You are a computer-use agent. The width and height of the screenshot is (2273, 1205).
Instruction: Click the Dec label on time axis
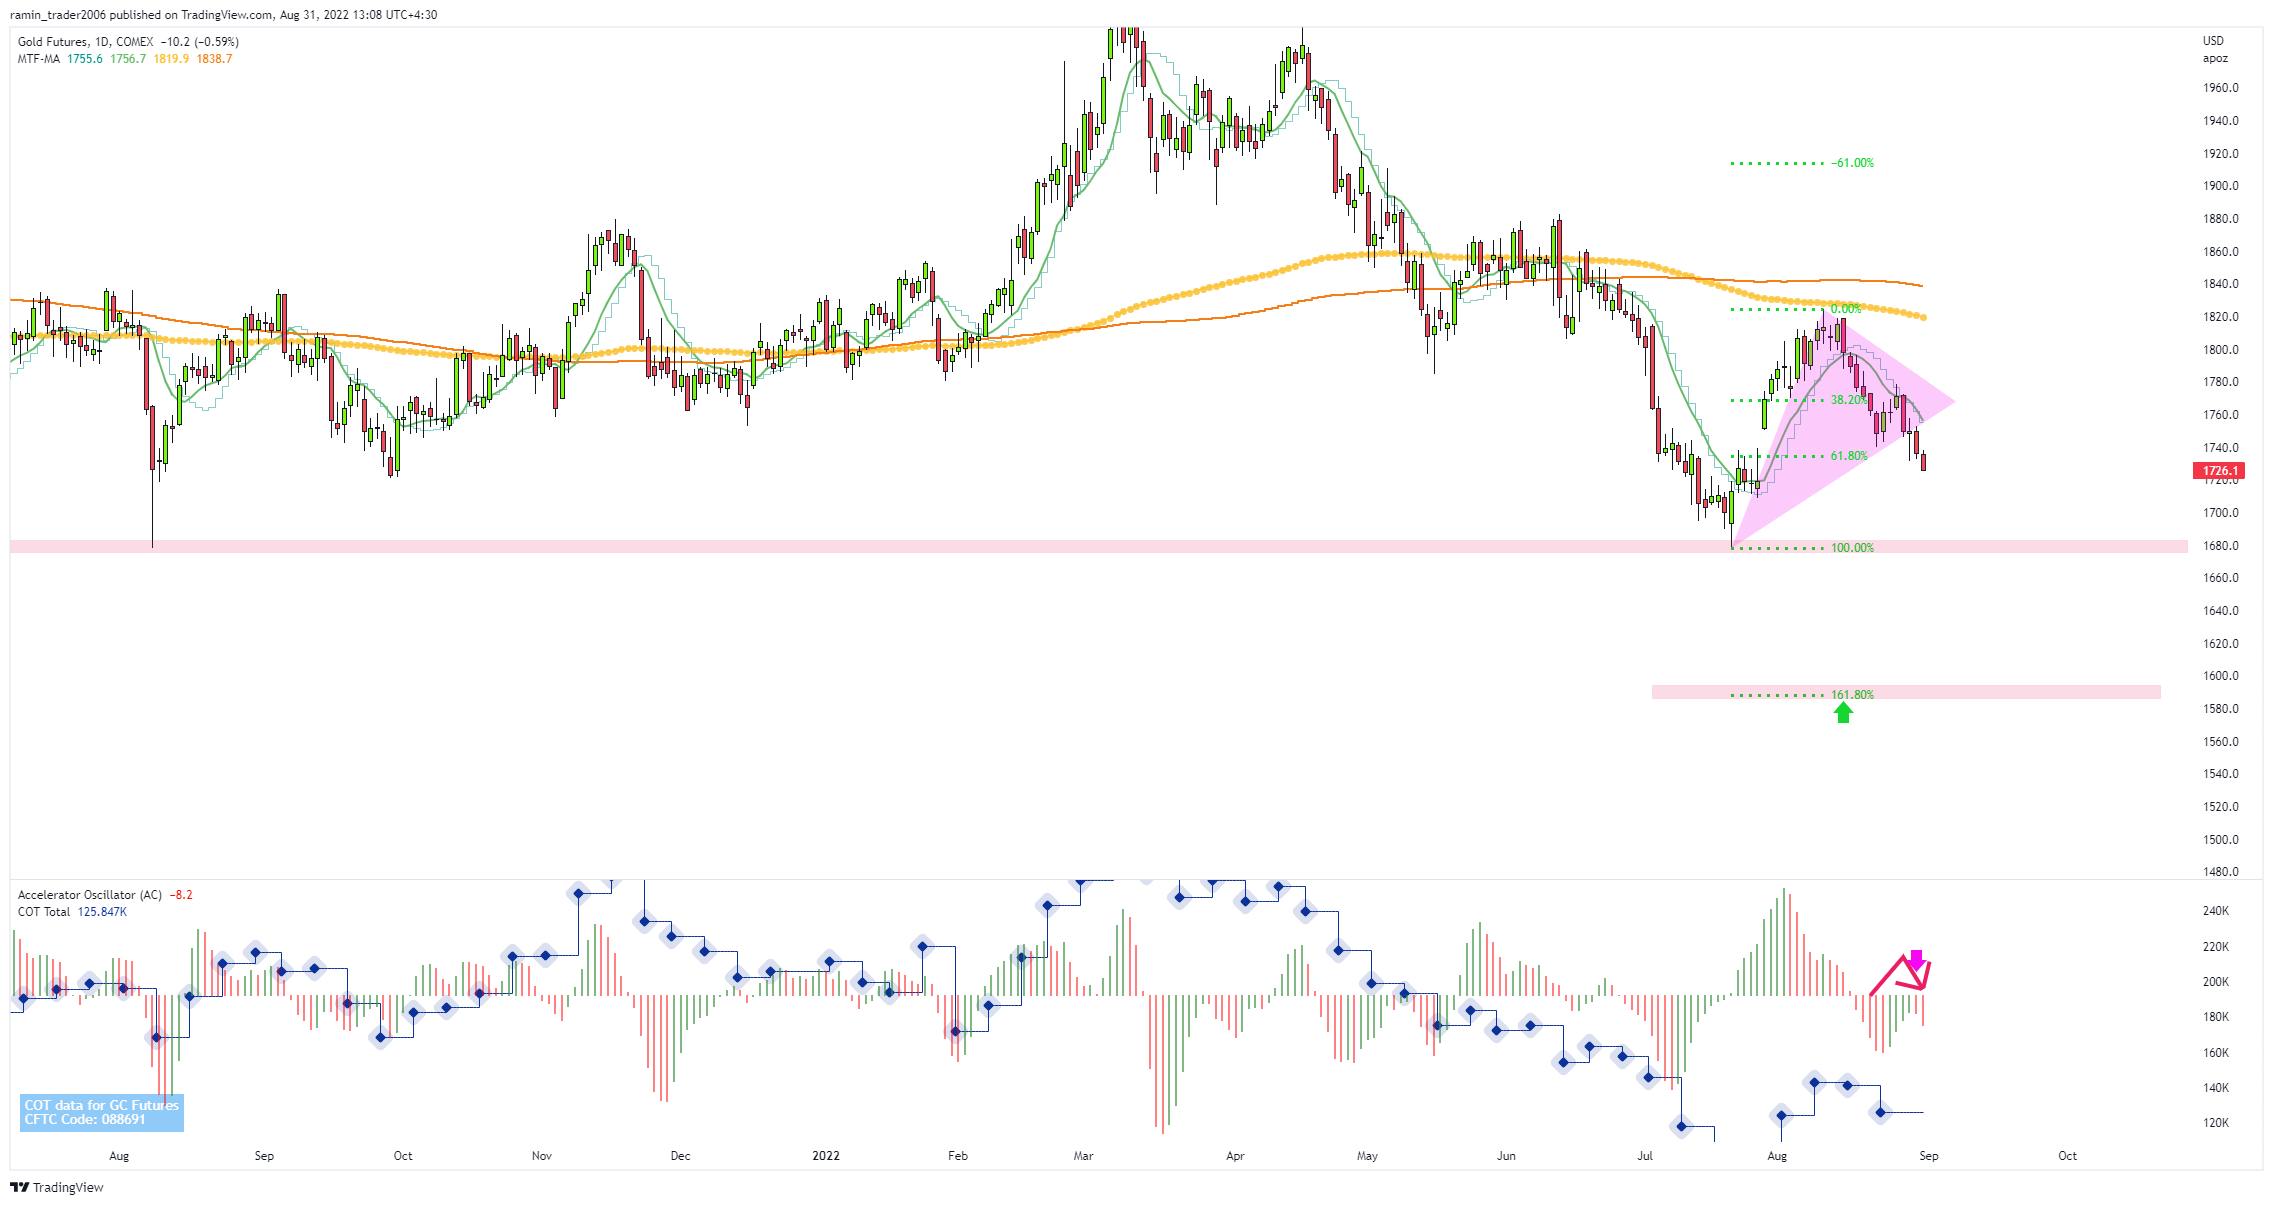coord(680,1156)
